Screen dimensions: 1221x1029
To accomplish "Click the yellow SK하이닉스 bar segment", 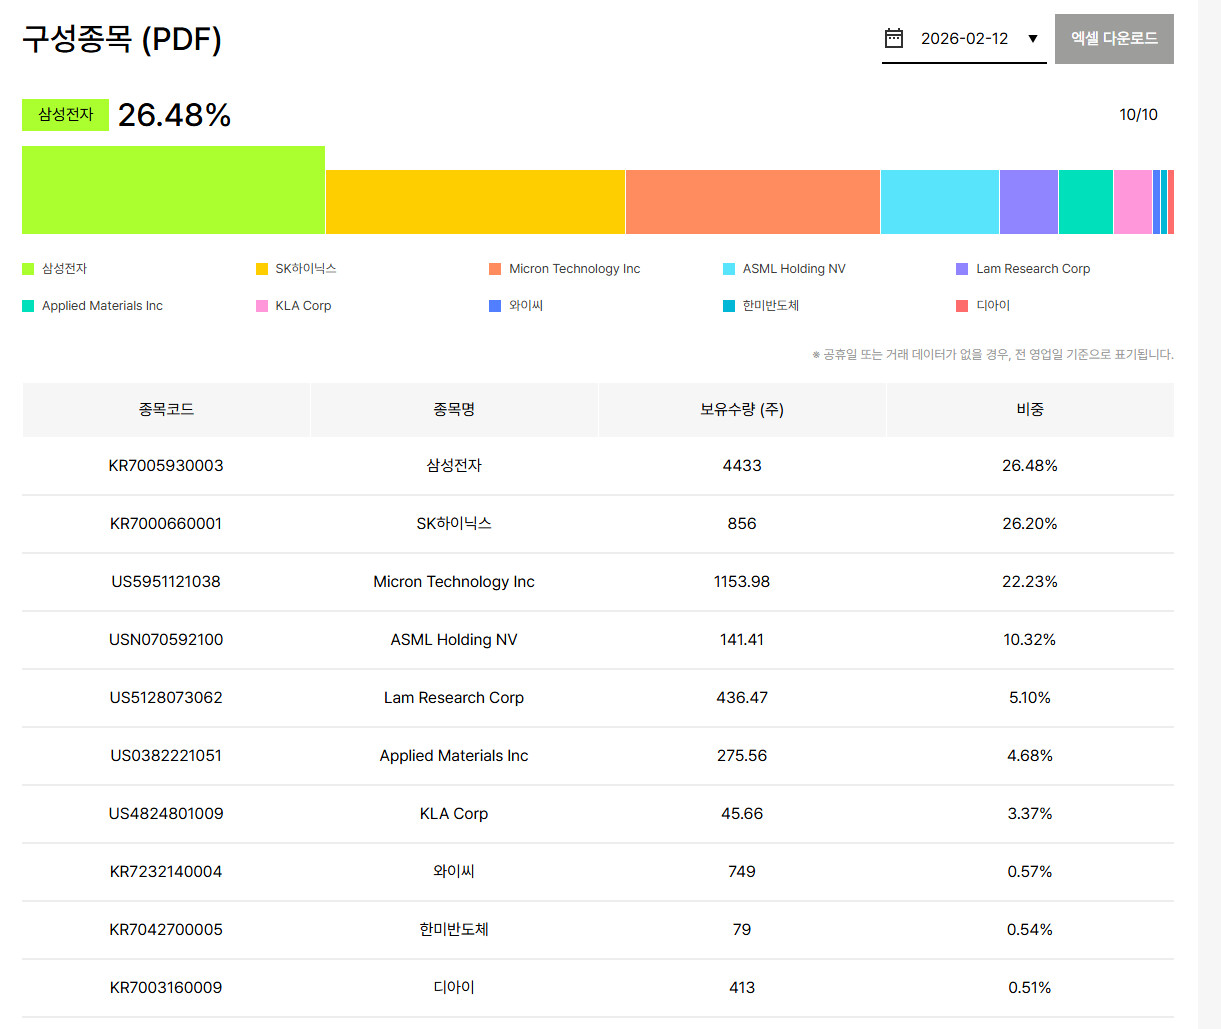I will pos(475,202).
